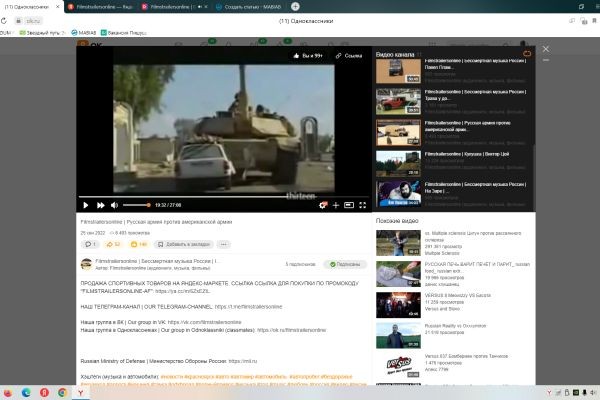Screen dimensions: 600x400
Task: Open Microsoft Edge from taskbar
Action: point(26,393)
